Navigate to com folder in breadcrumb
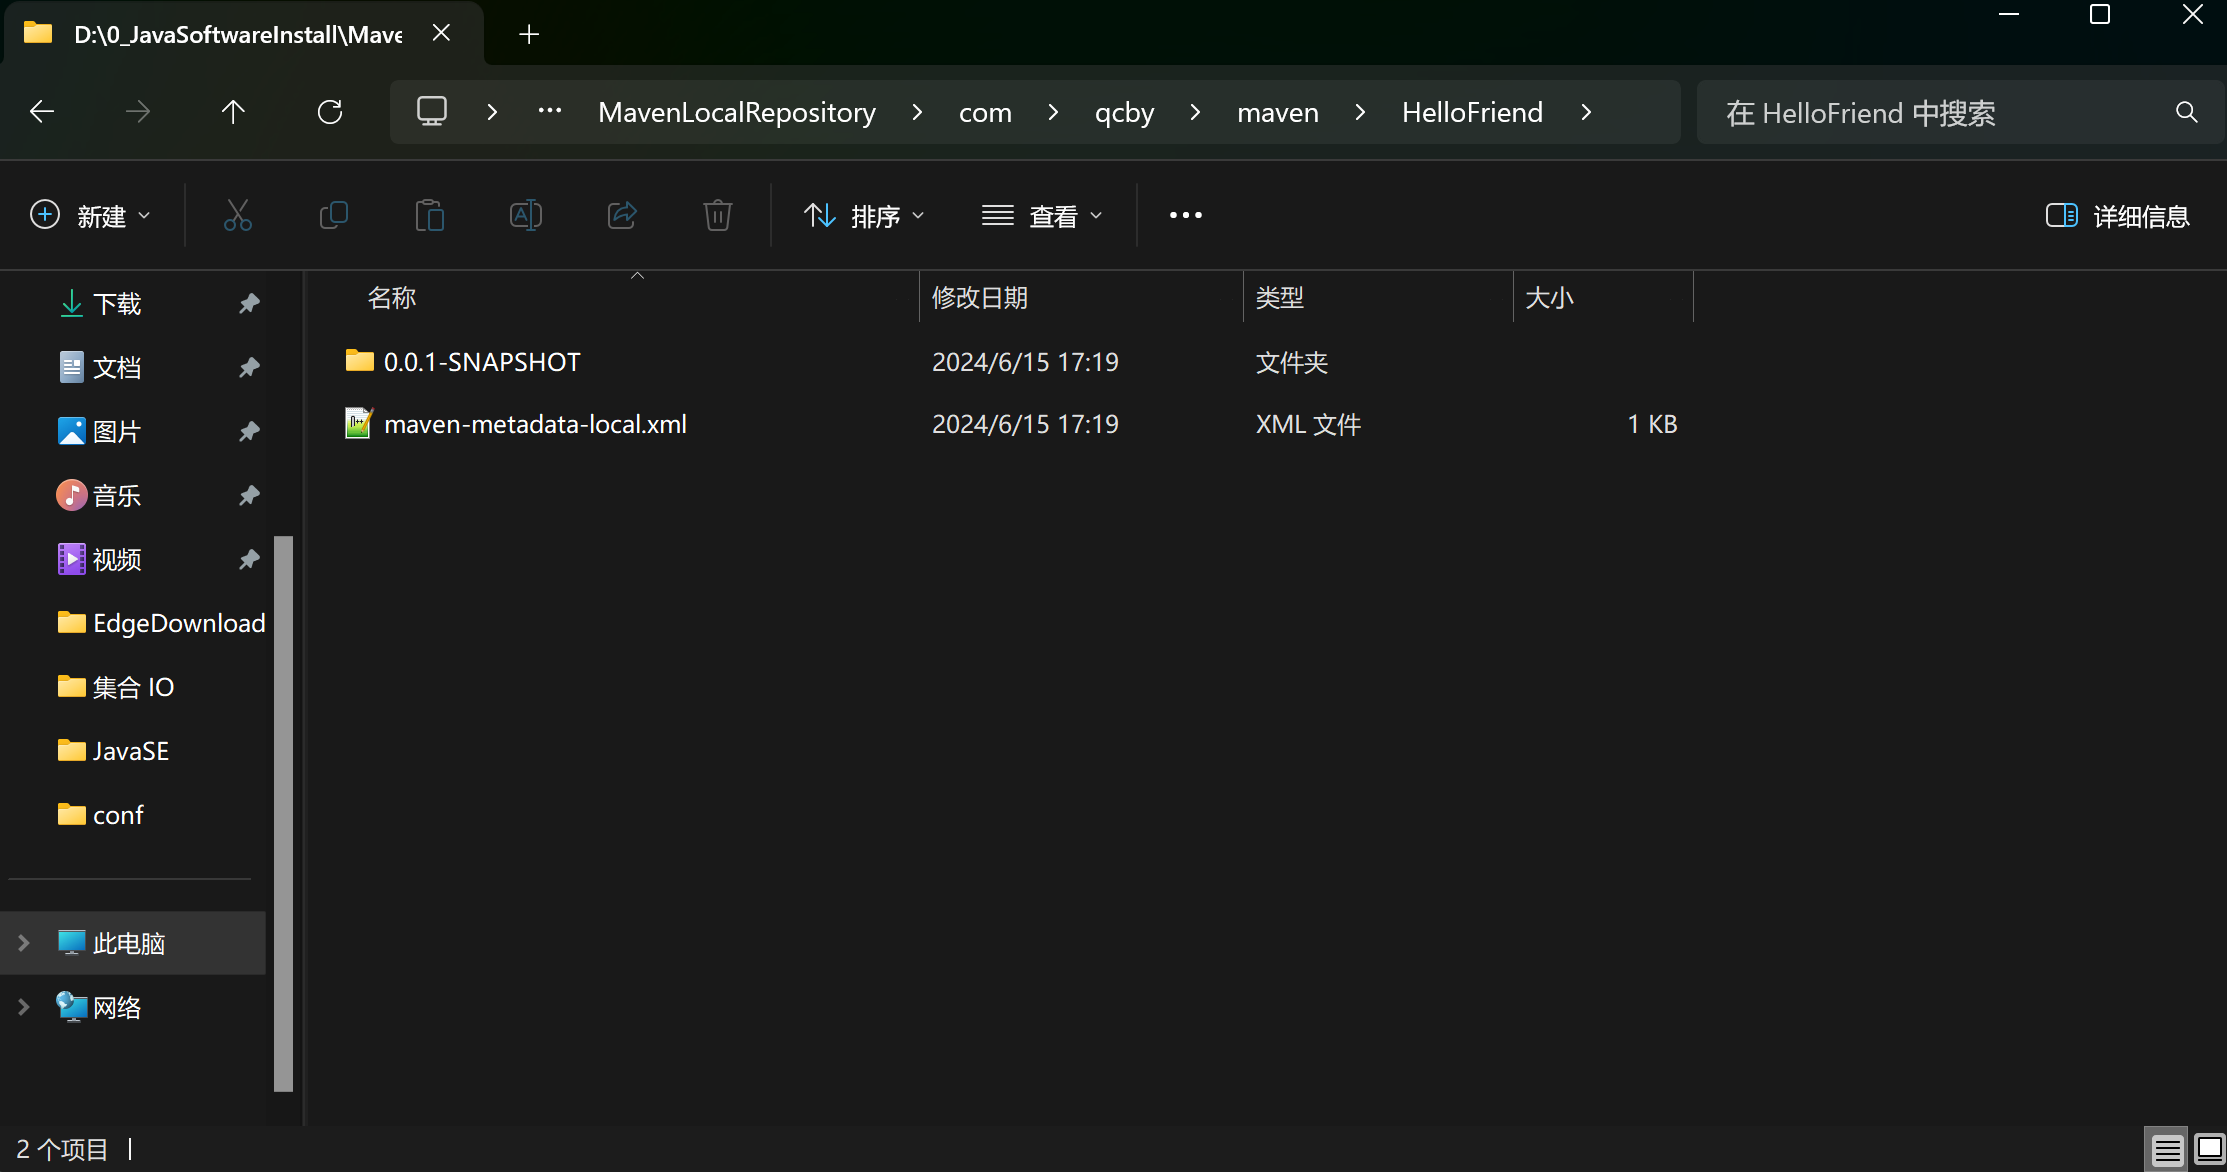The width and height of the screenshot is (2227, 1172). tap(985, 112)
